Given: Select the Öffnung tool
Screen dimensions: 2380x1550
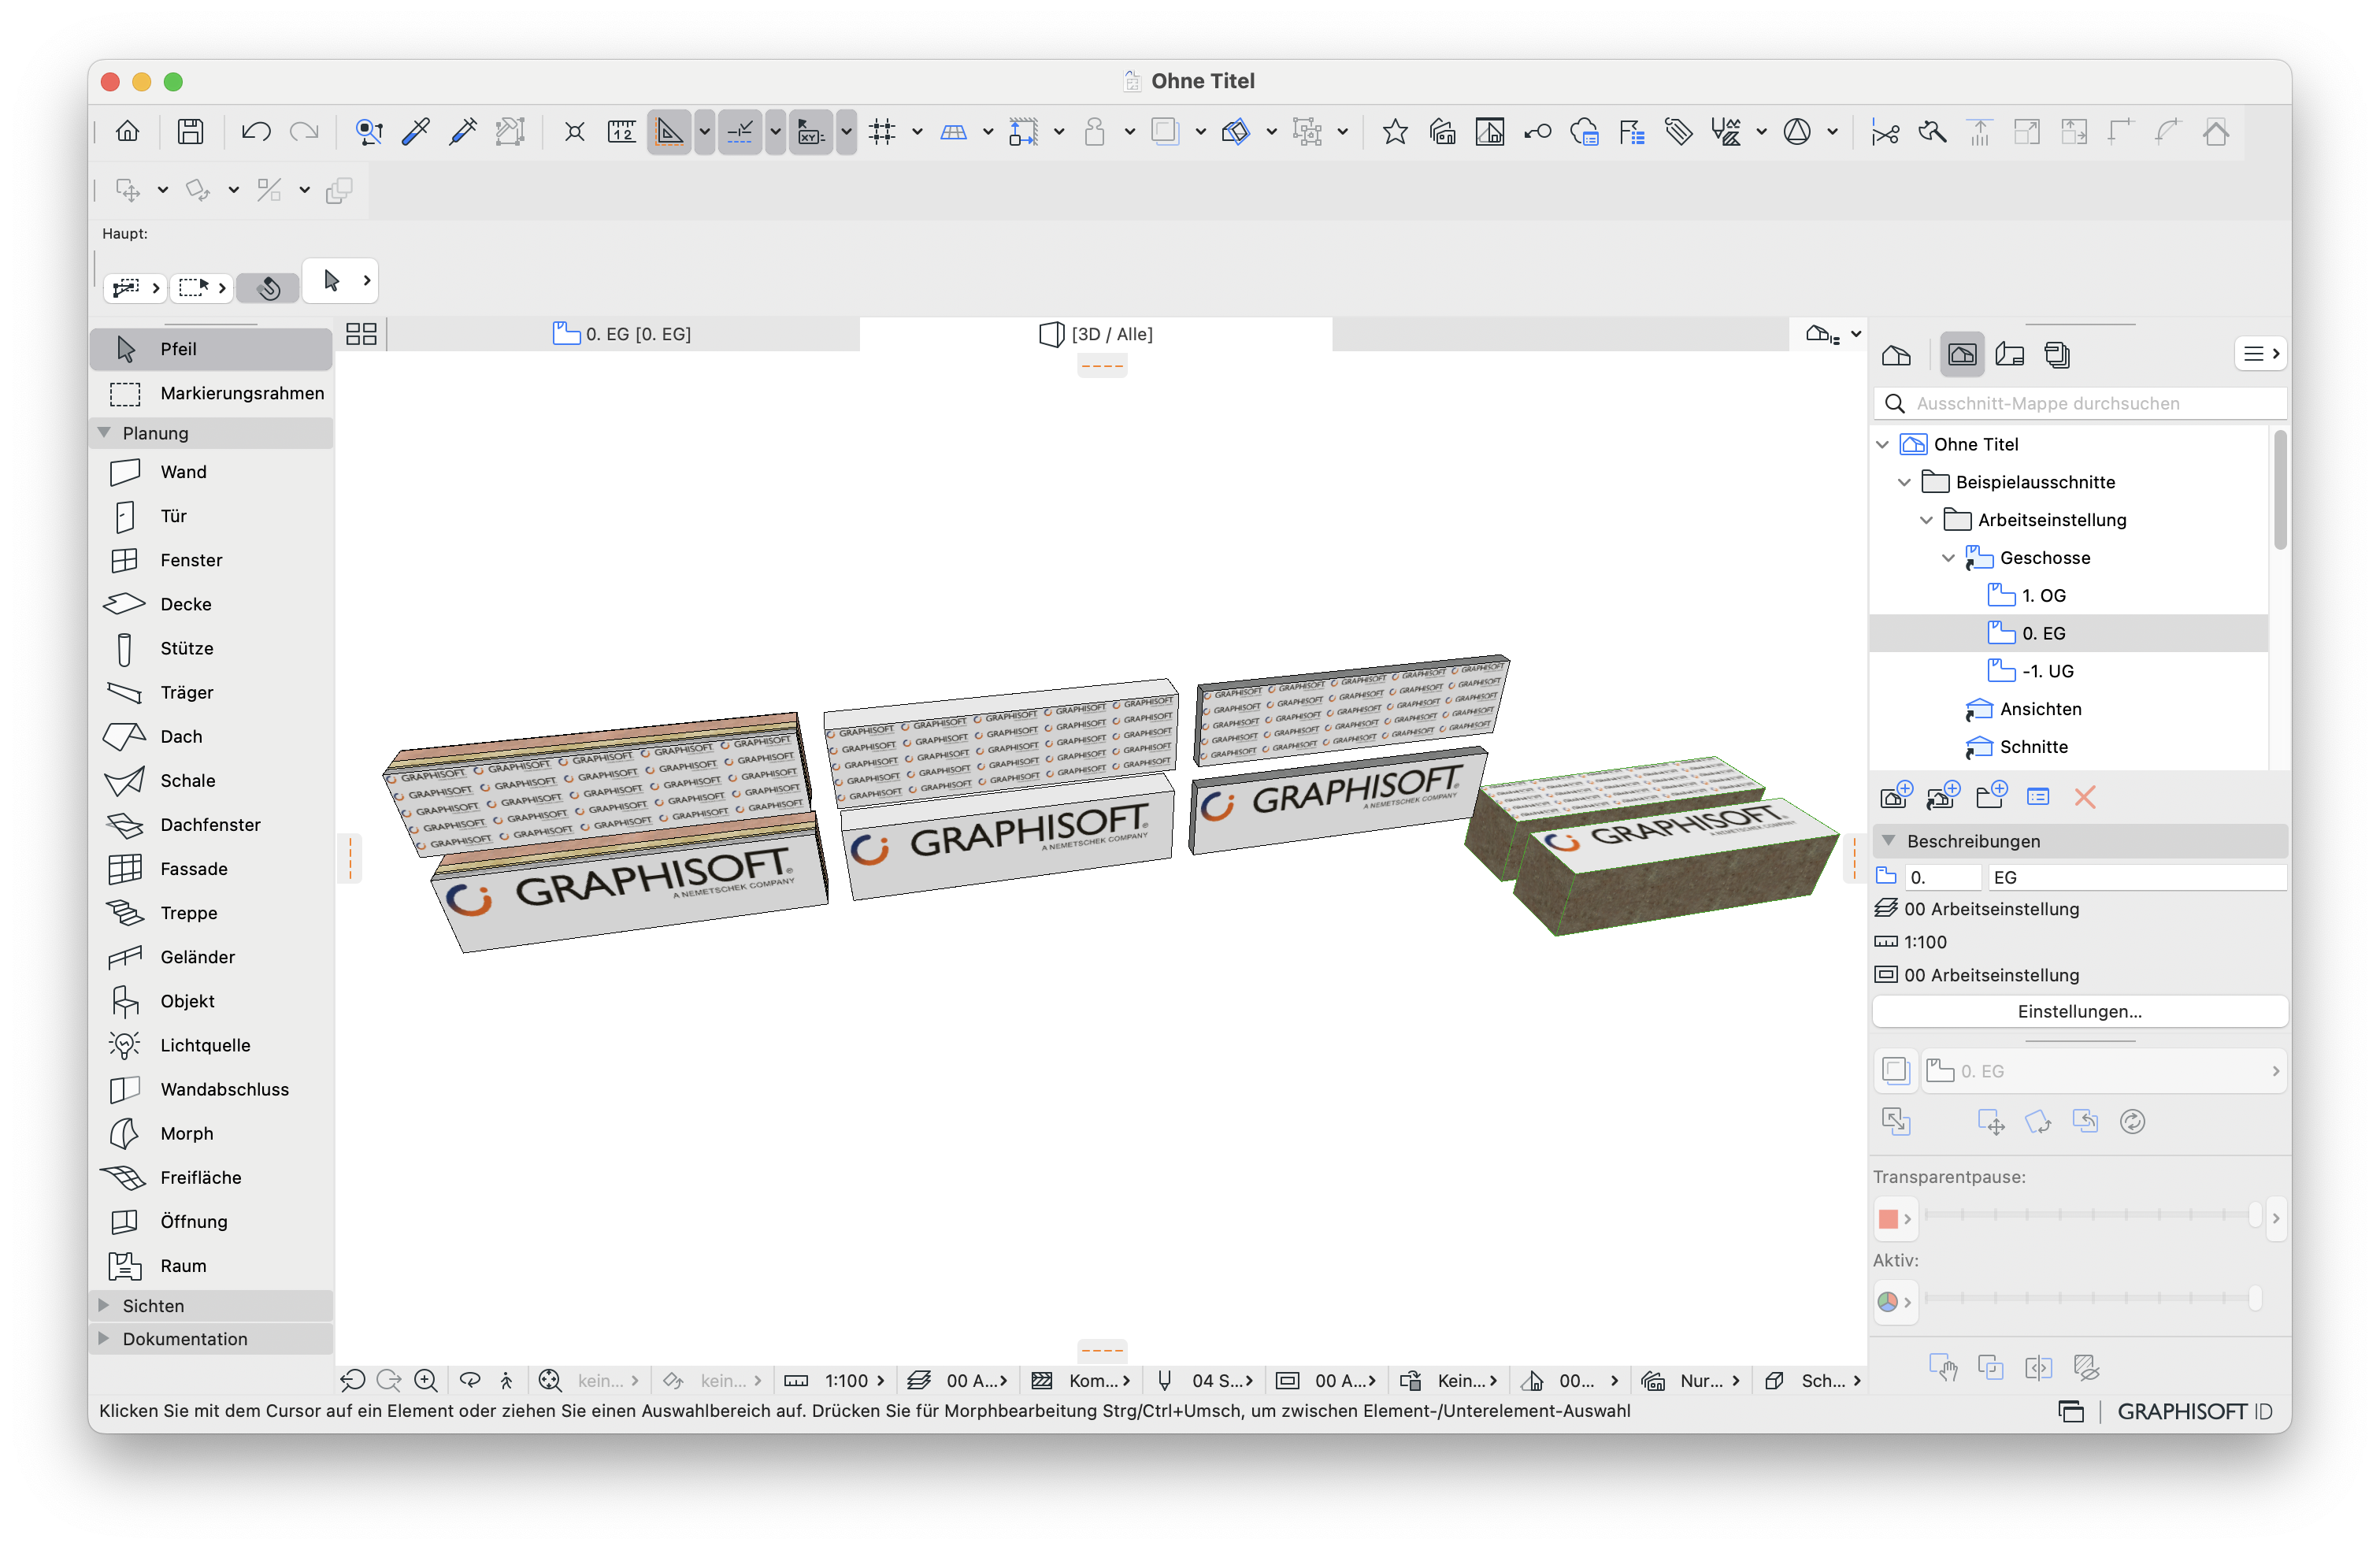Looking at the screenshot, I should [211, 1221].
